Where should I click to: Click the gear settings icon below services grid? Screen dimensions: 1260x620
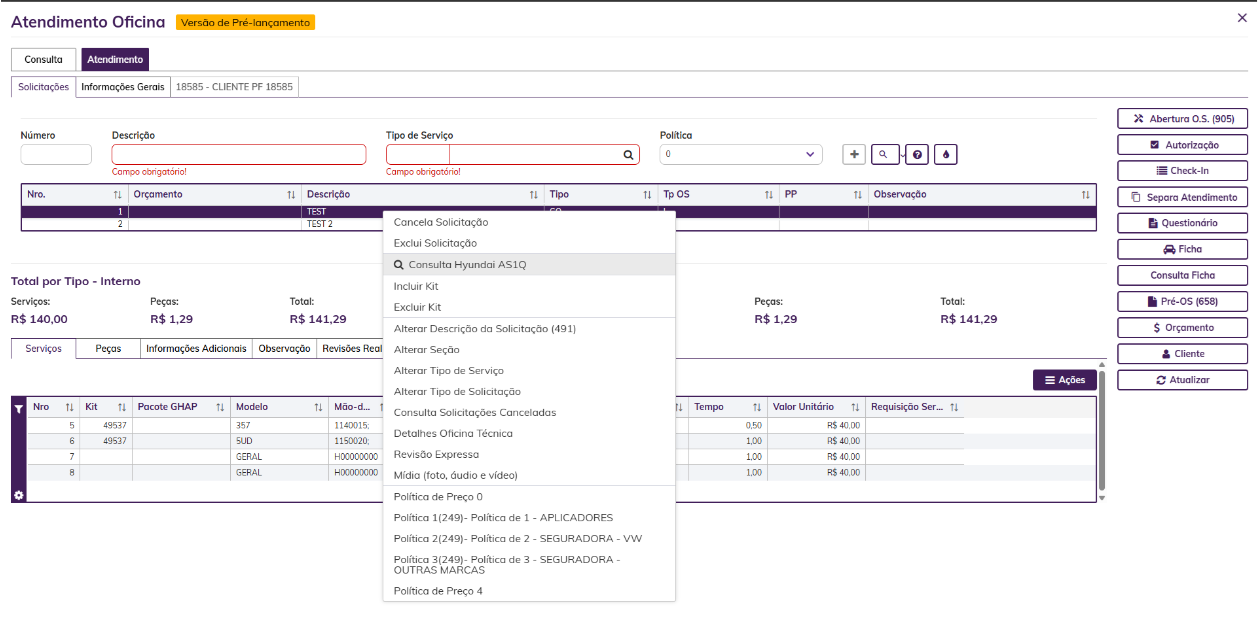18,495
